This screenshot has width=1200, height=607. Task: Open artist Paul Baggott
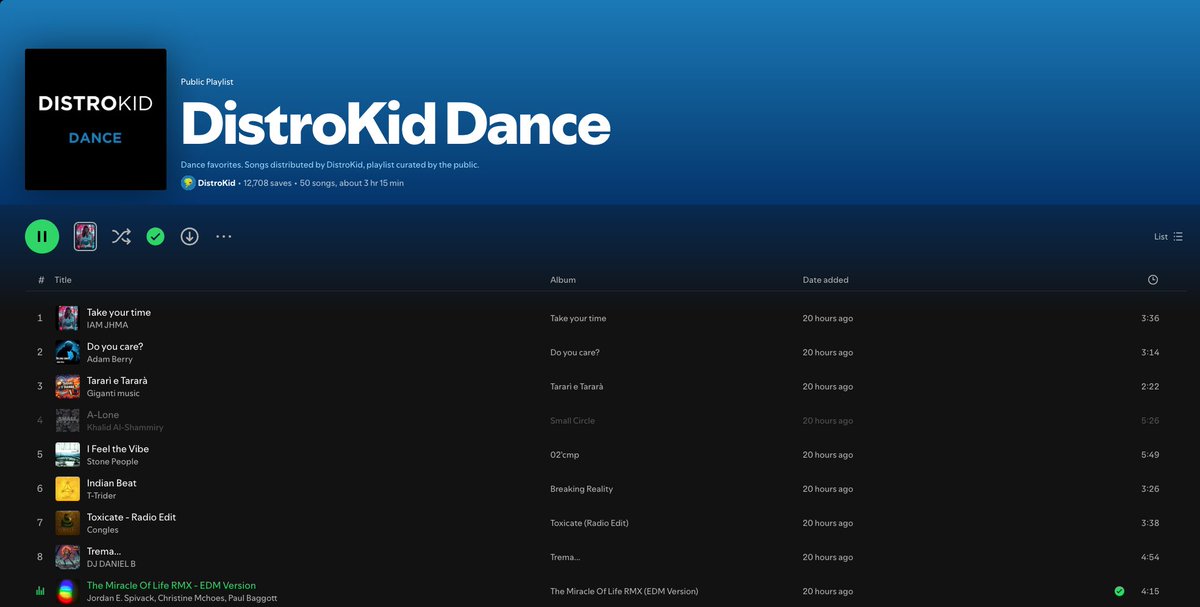point(255,598)
